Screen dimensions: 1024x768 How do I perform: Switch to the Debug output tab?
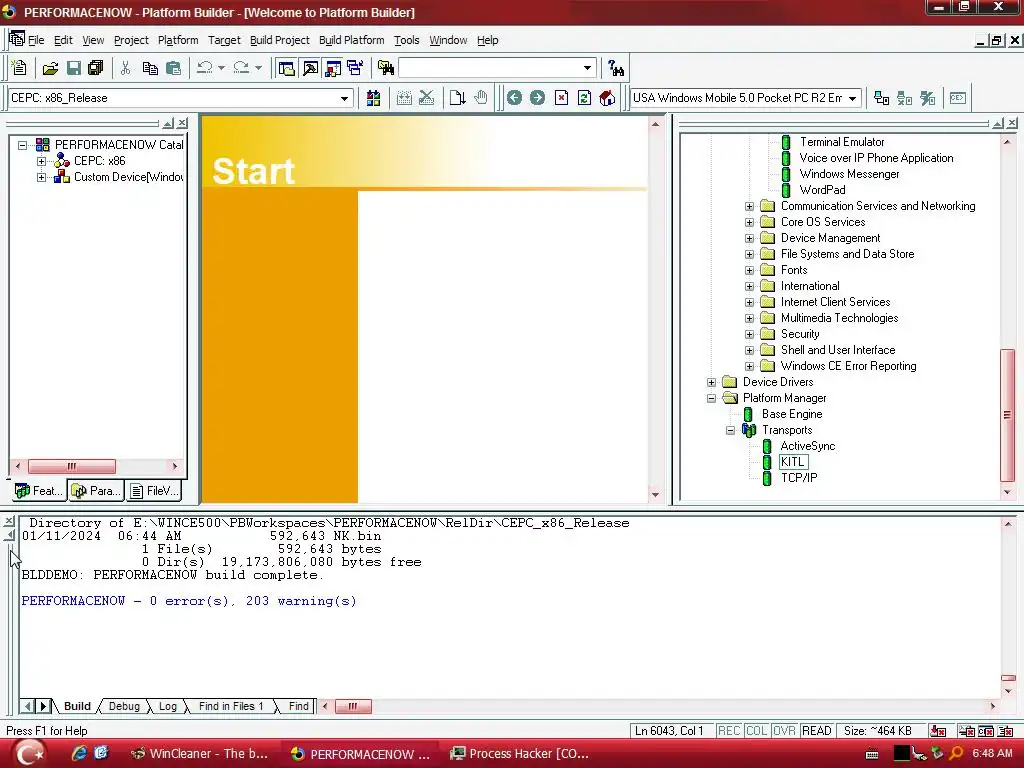click(x=124, y=706)
